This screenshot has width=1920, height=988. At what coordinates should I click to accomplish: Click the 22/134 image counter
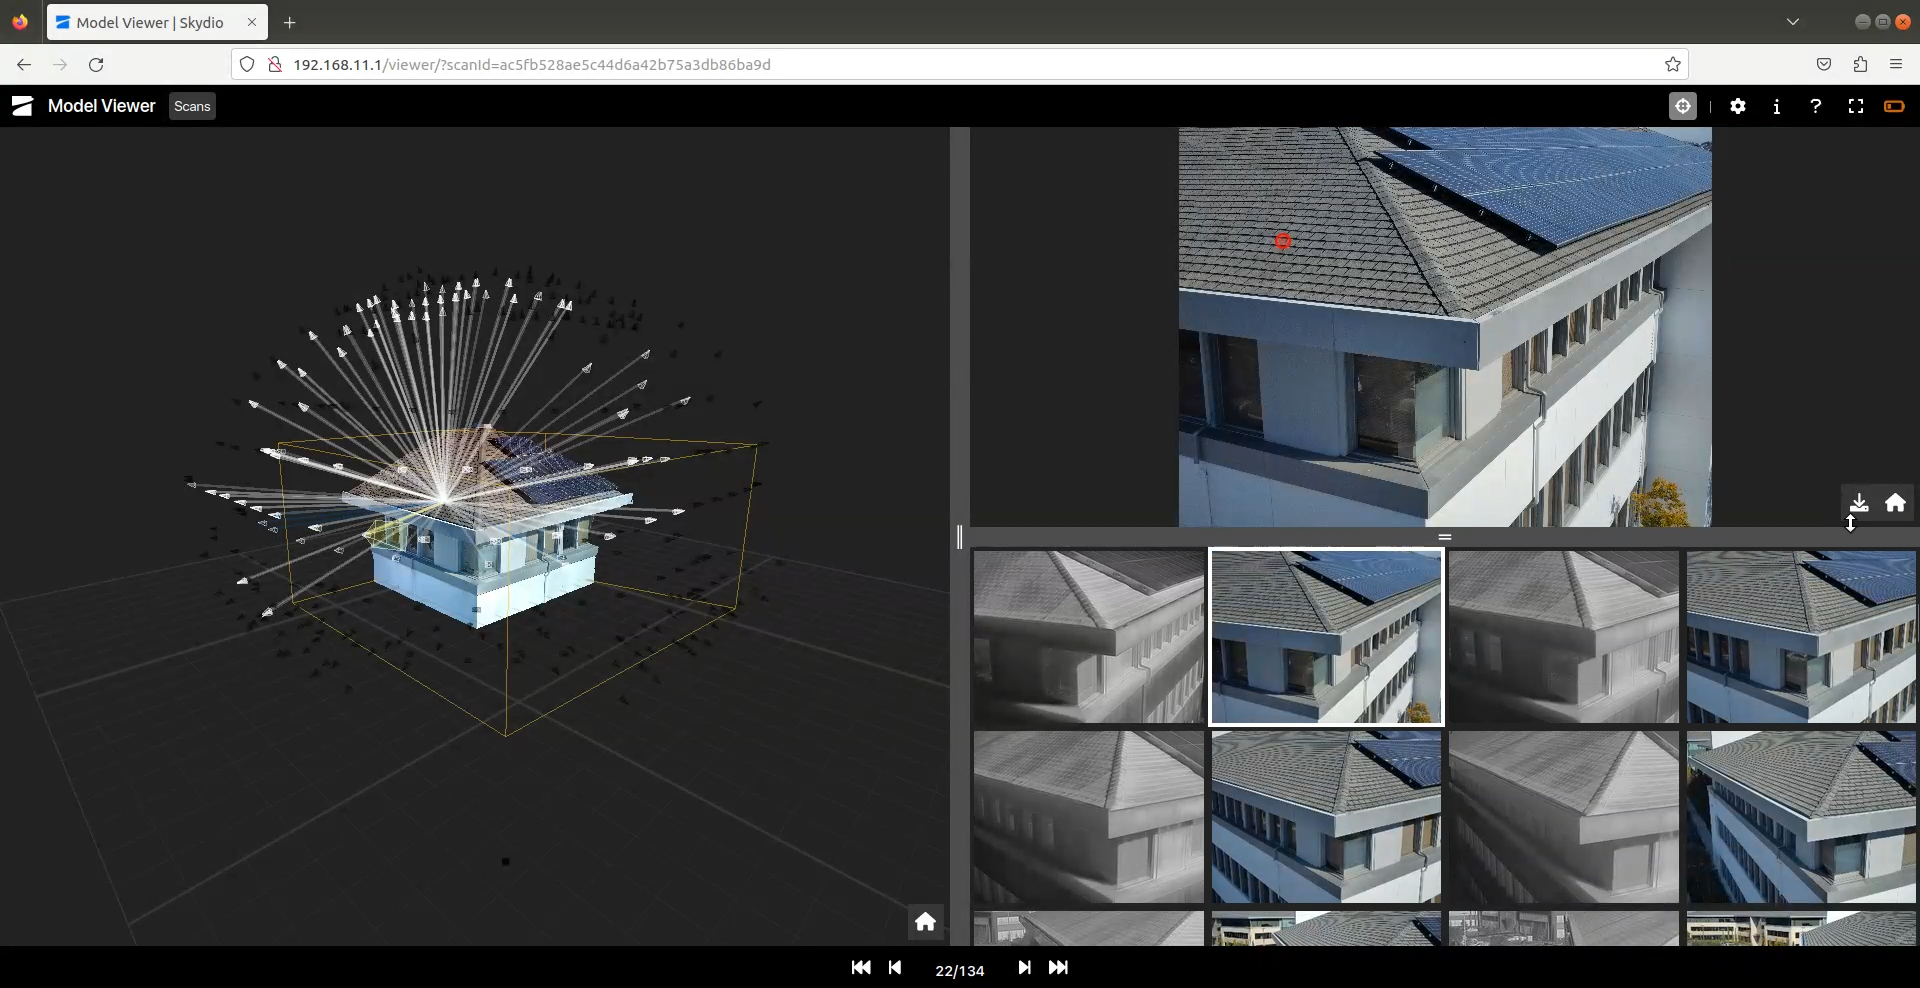(960, 970)
